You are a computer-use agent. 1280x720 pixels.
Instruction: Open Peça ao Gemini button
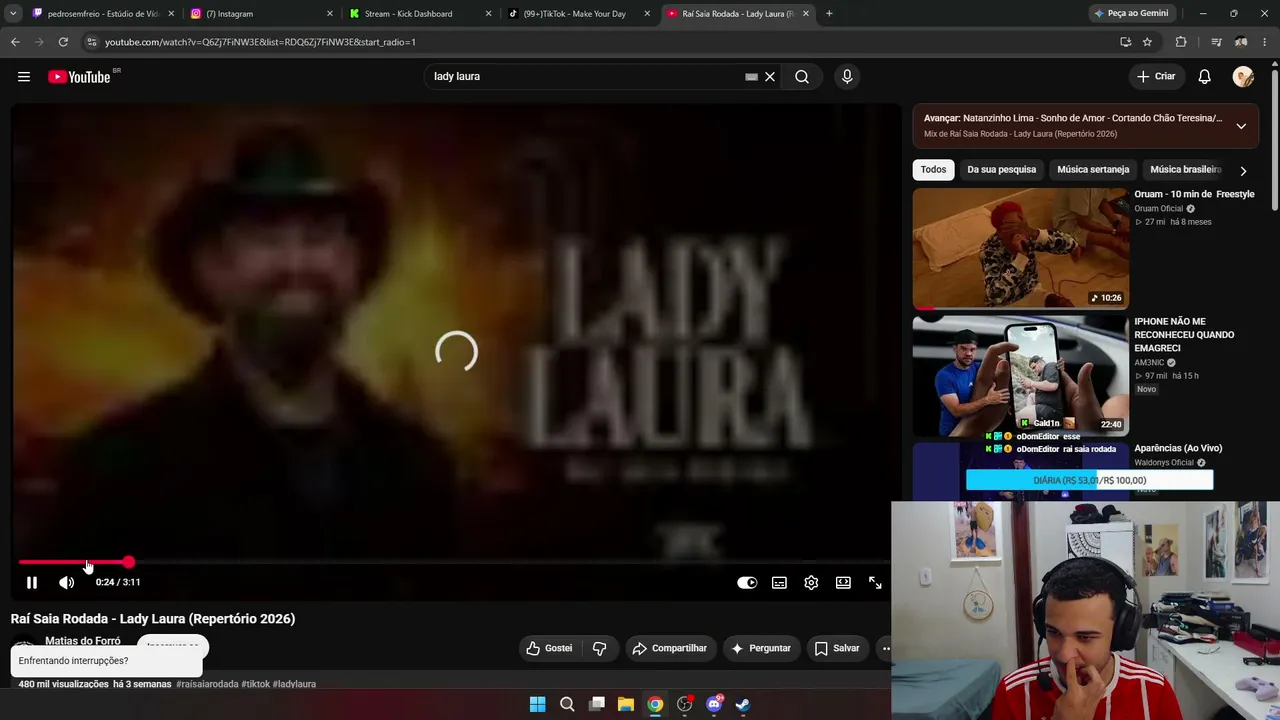pyautogui.click(x=1130, y=14)
